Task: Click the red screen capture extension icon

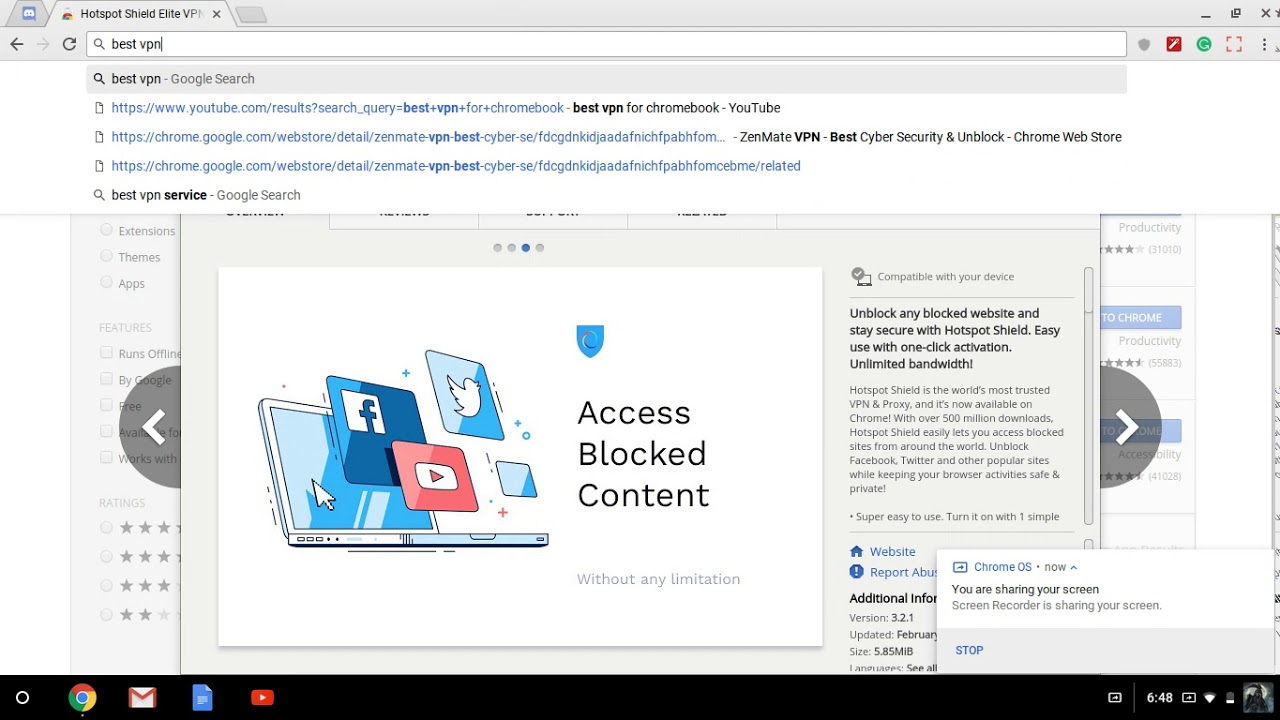Action: (1234, 44)
